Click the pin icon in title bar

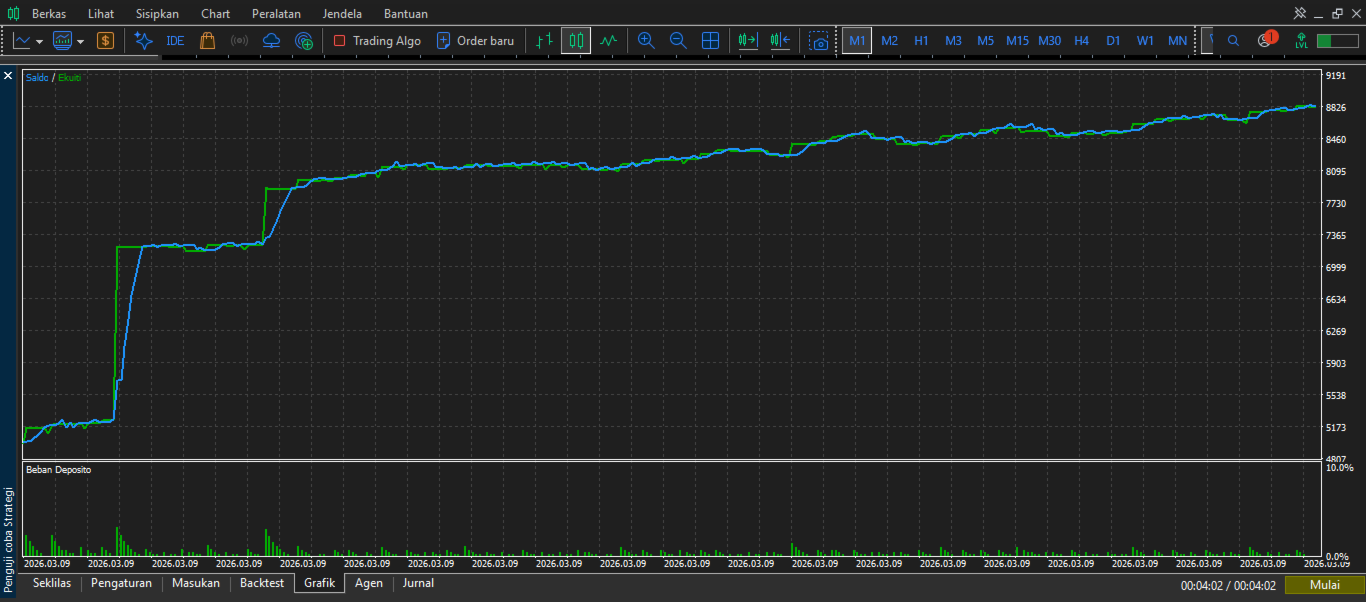pyautogui.click(x=1300, y=13)
